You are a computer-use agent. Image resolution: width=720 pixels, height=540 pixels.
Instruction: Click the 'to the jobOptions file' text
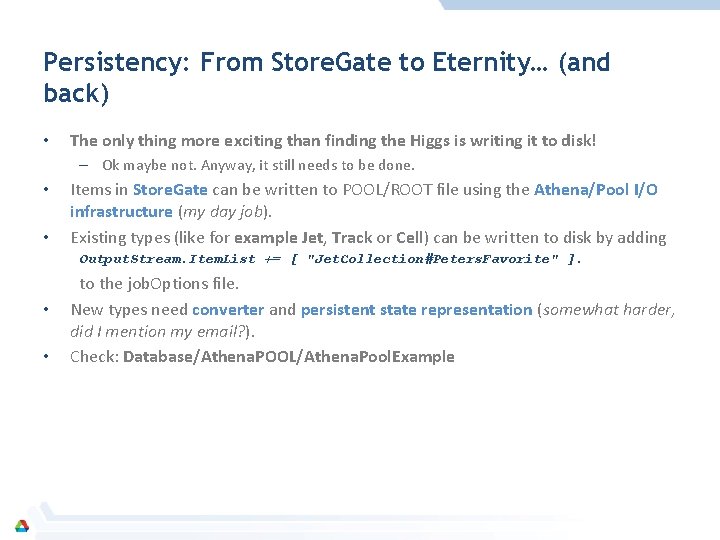click(x=159, y=284)
